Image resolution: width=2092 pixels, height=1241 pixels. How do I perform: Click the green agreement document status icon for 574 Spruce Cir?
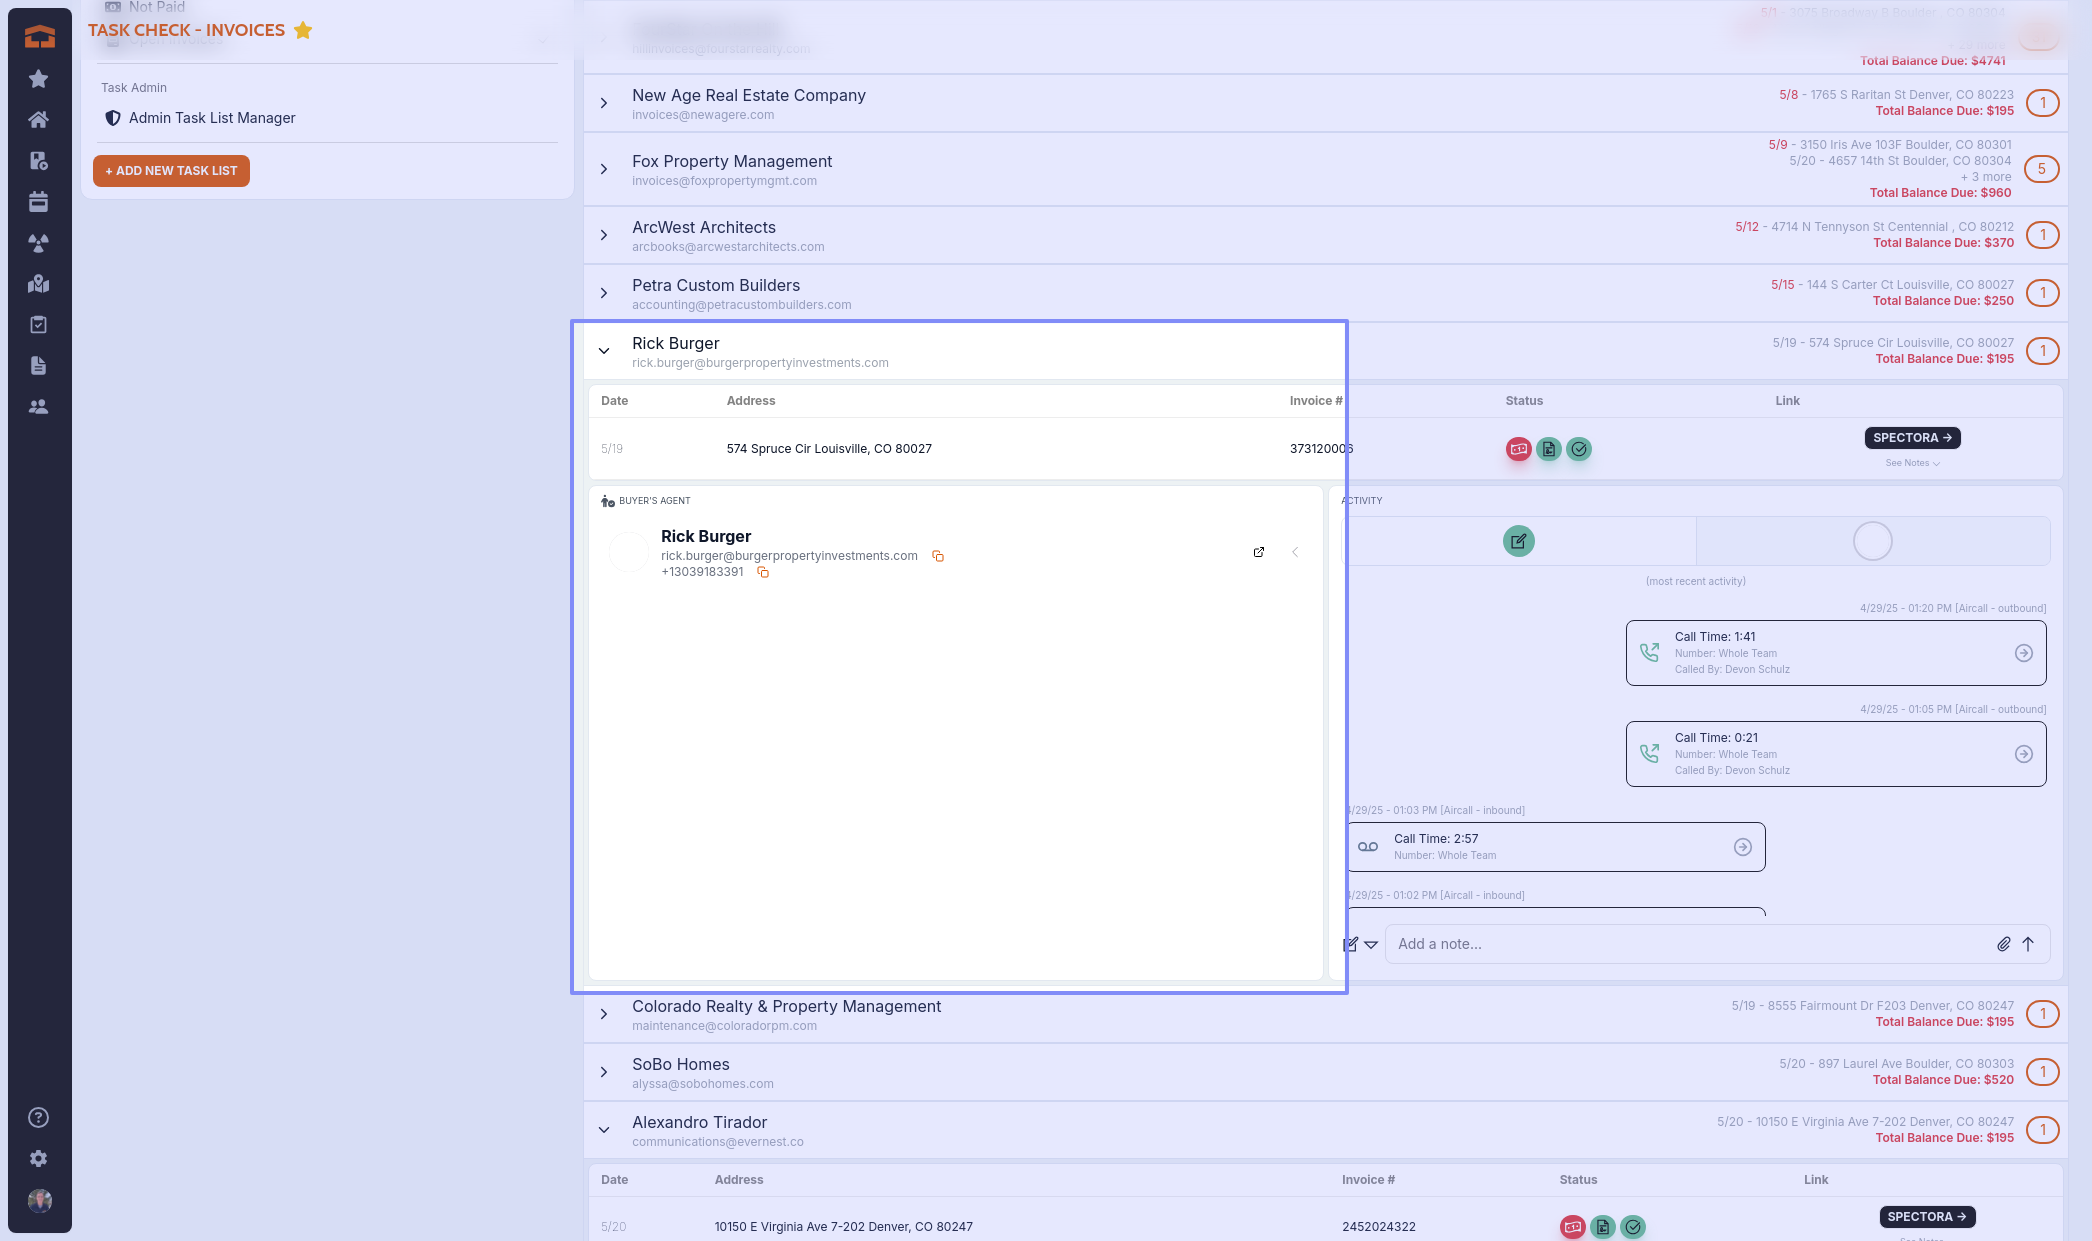coord(1548,449)
